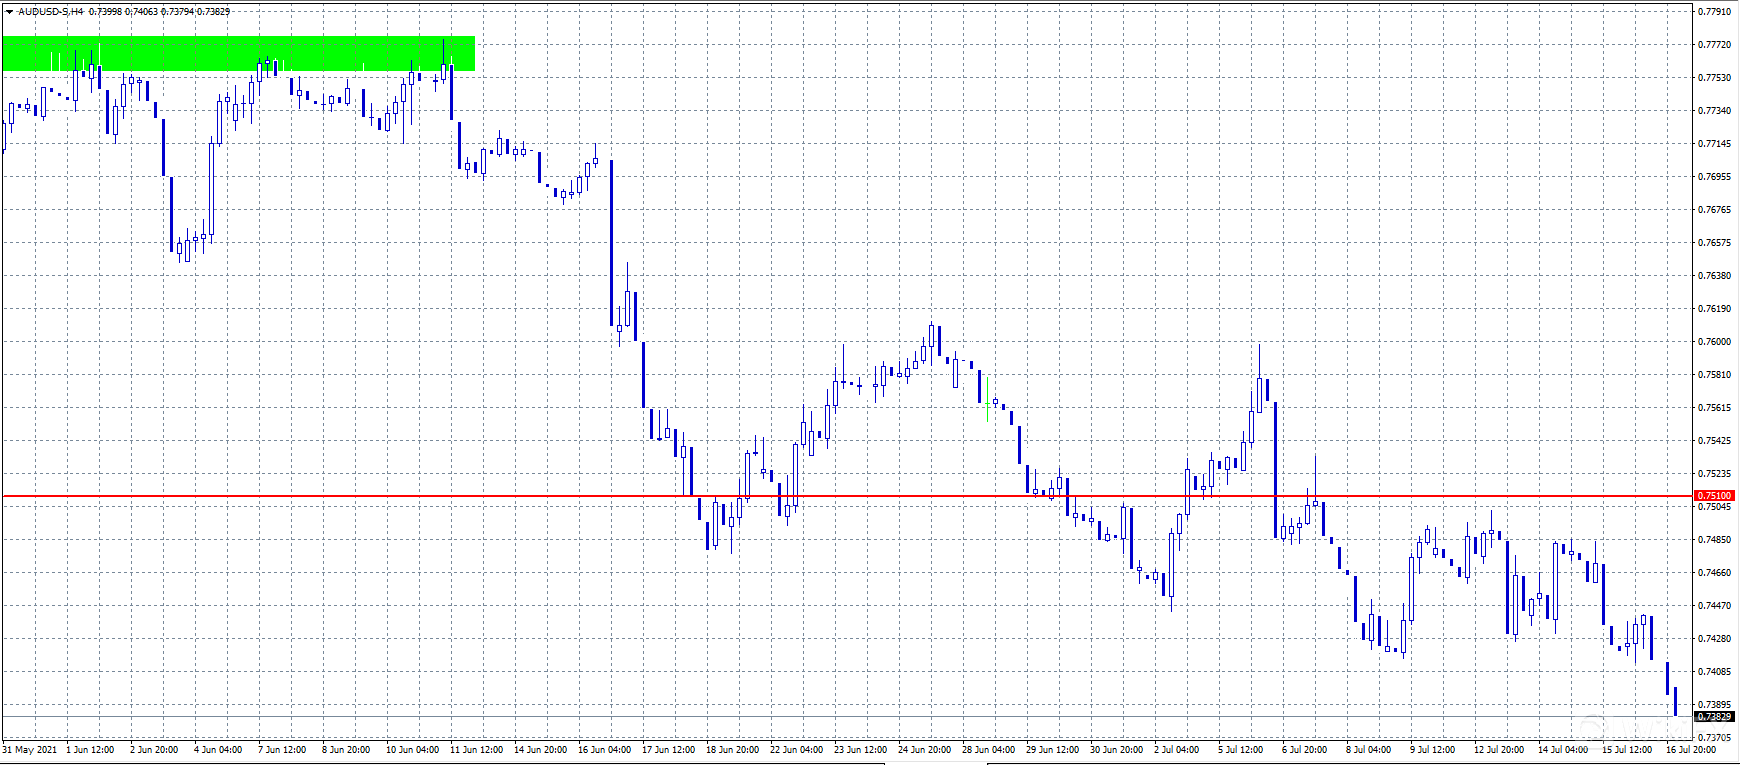
Task: Click the 2 Jul 04:00 time label
Action: pyautogui.click(x=1176, y=750)
